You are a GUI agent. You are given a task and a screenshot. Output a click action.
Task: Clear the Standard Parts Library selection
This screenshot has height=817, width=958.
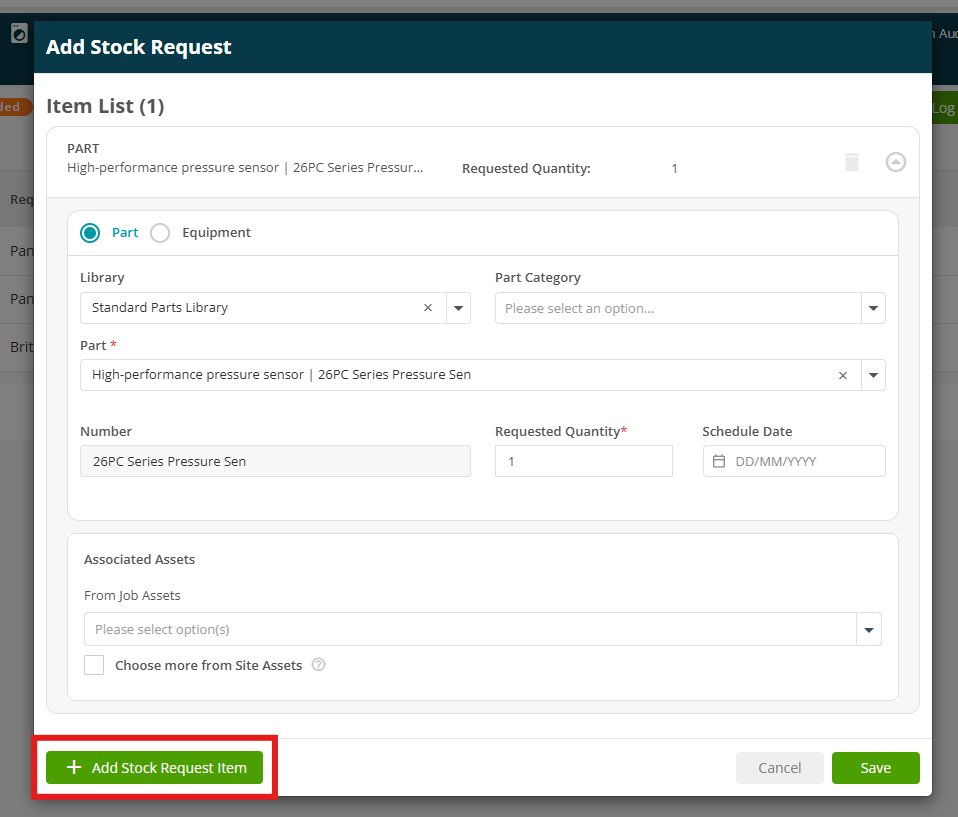428,308
